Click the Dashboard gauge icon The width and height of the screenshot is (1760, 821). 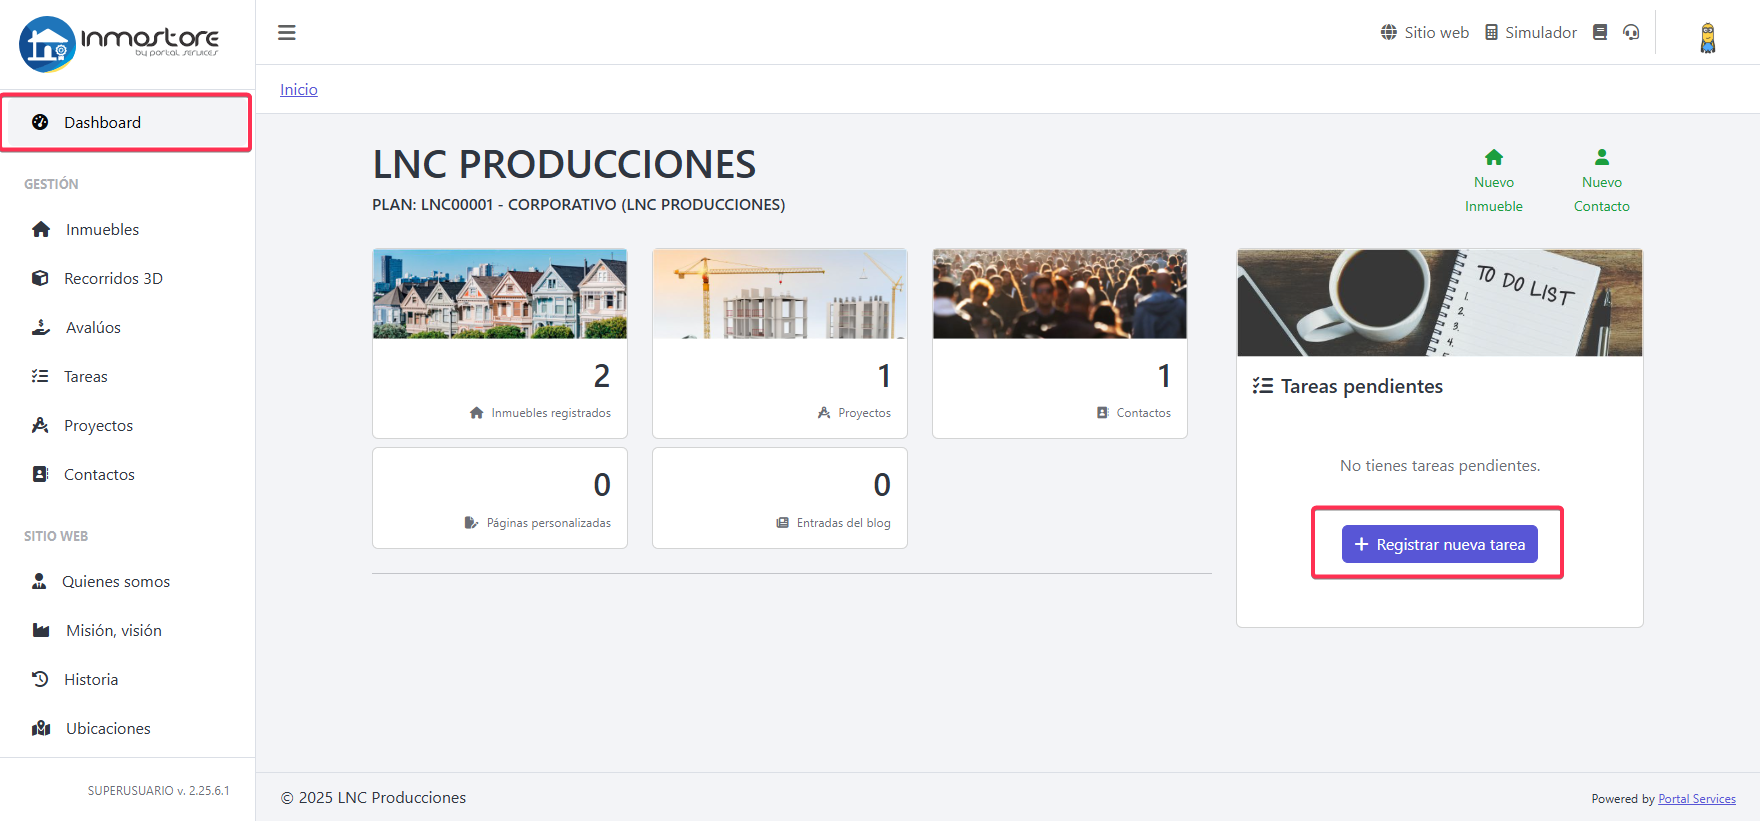click(x=40, y=122)
